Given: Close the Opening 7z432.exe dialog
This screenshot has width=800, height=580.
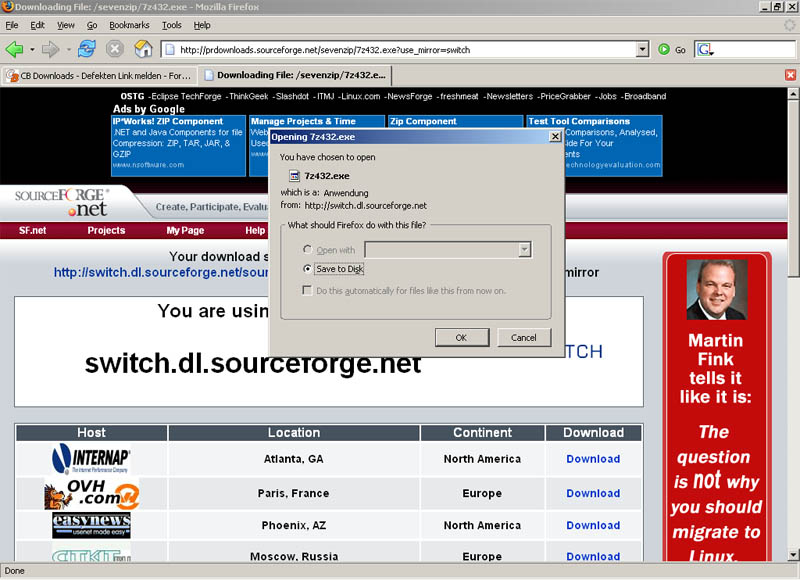Looking at the screenshot, I should [x=555, y=136].
